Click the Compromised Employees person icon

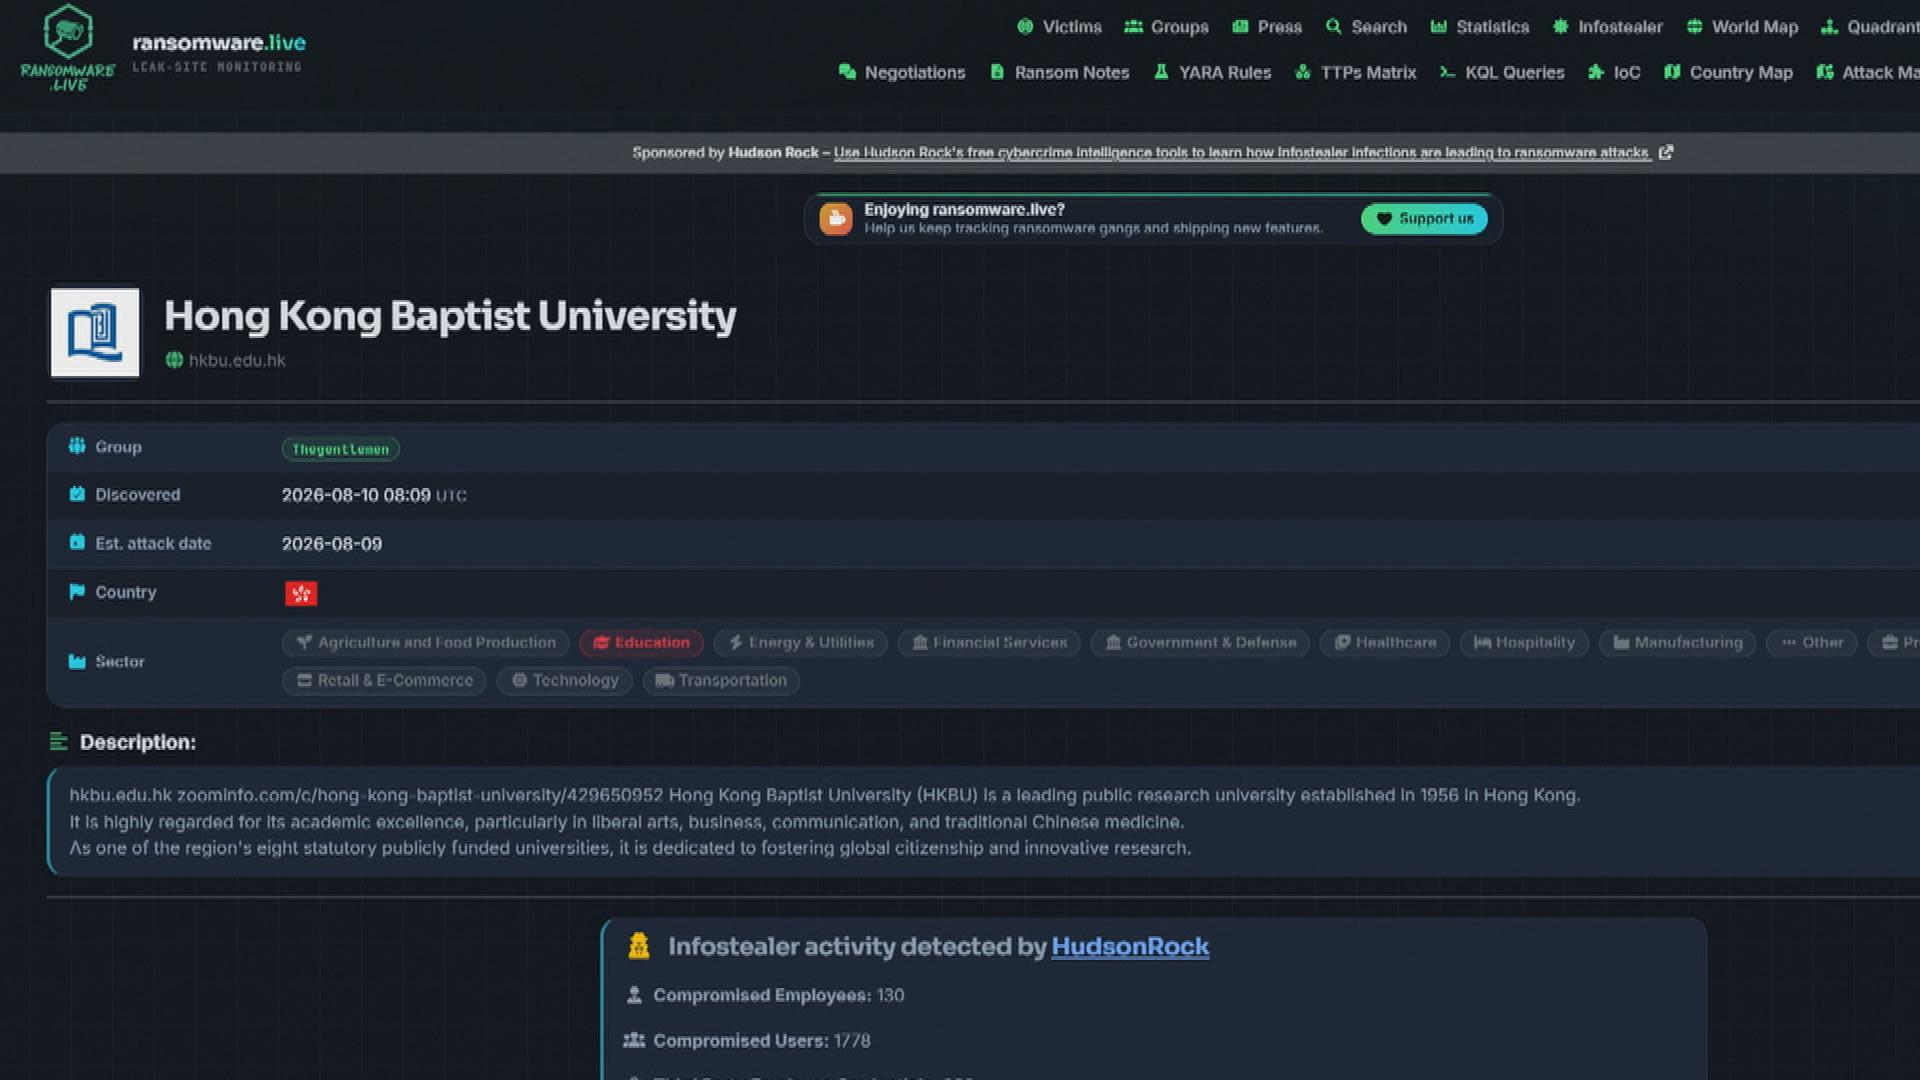[x=633, y=995]
